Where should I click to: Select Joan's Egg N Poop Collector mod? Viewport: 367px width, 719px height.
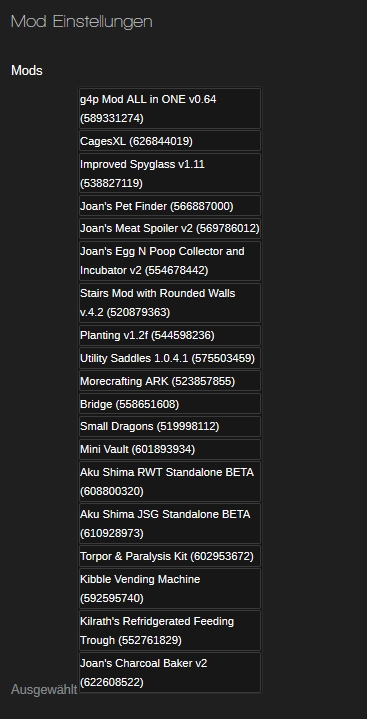point(170,261)
